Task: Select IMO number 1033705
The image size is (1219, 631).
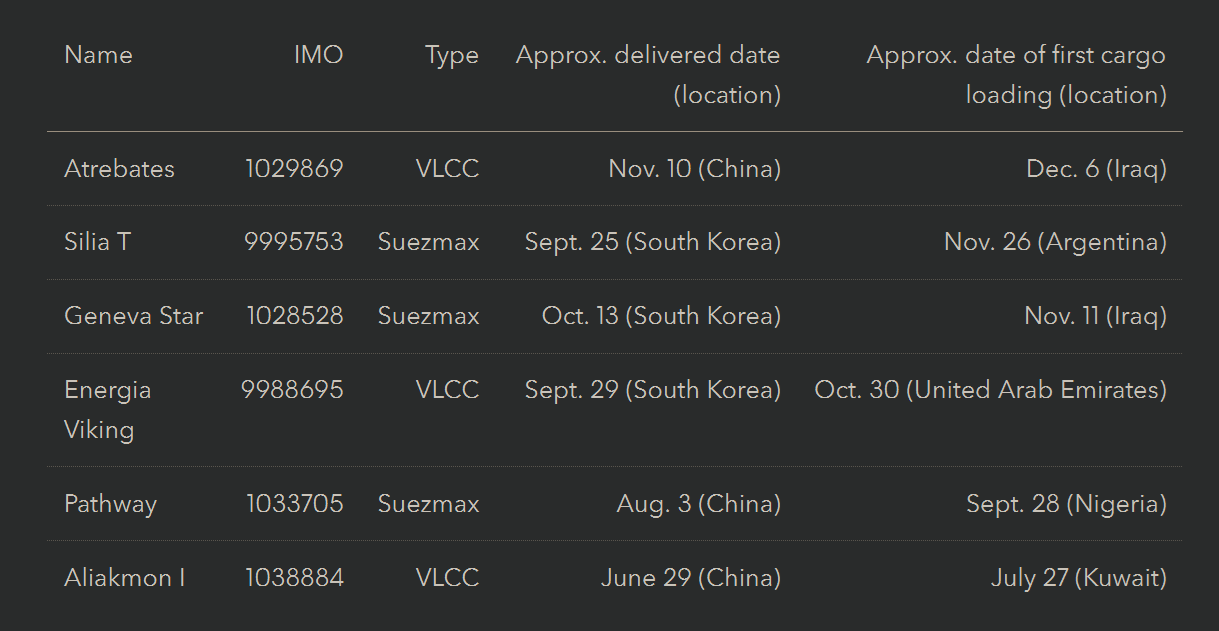Action: (295, 504)
